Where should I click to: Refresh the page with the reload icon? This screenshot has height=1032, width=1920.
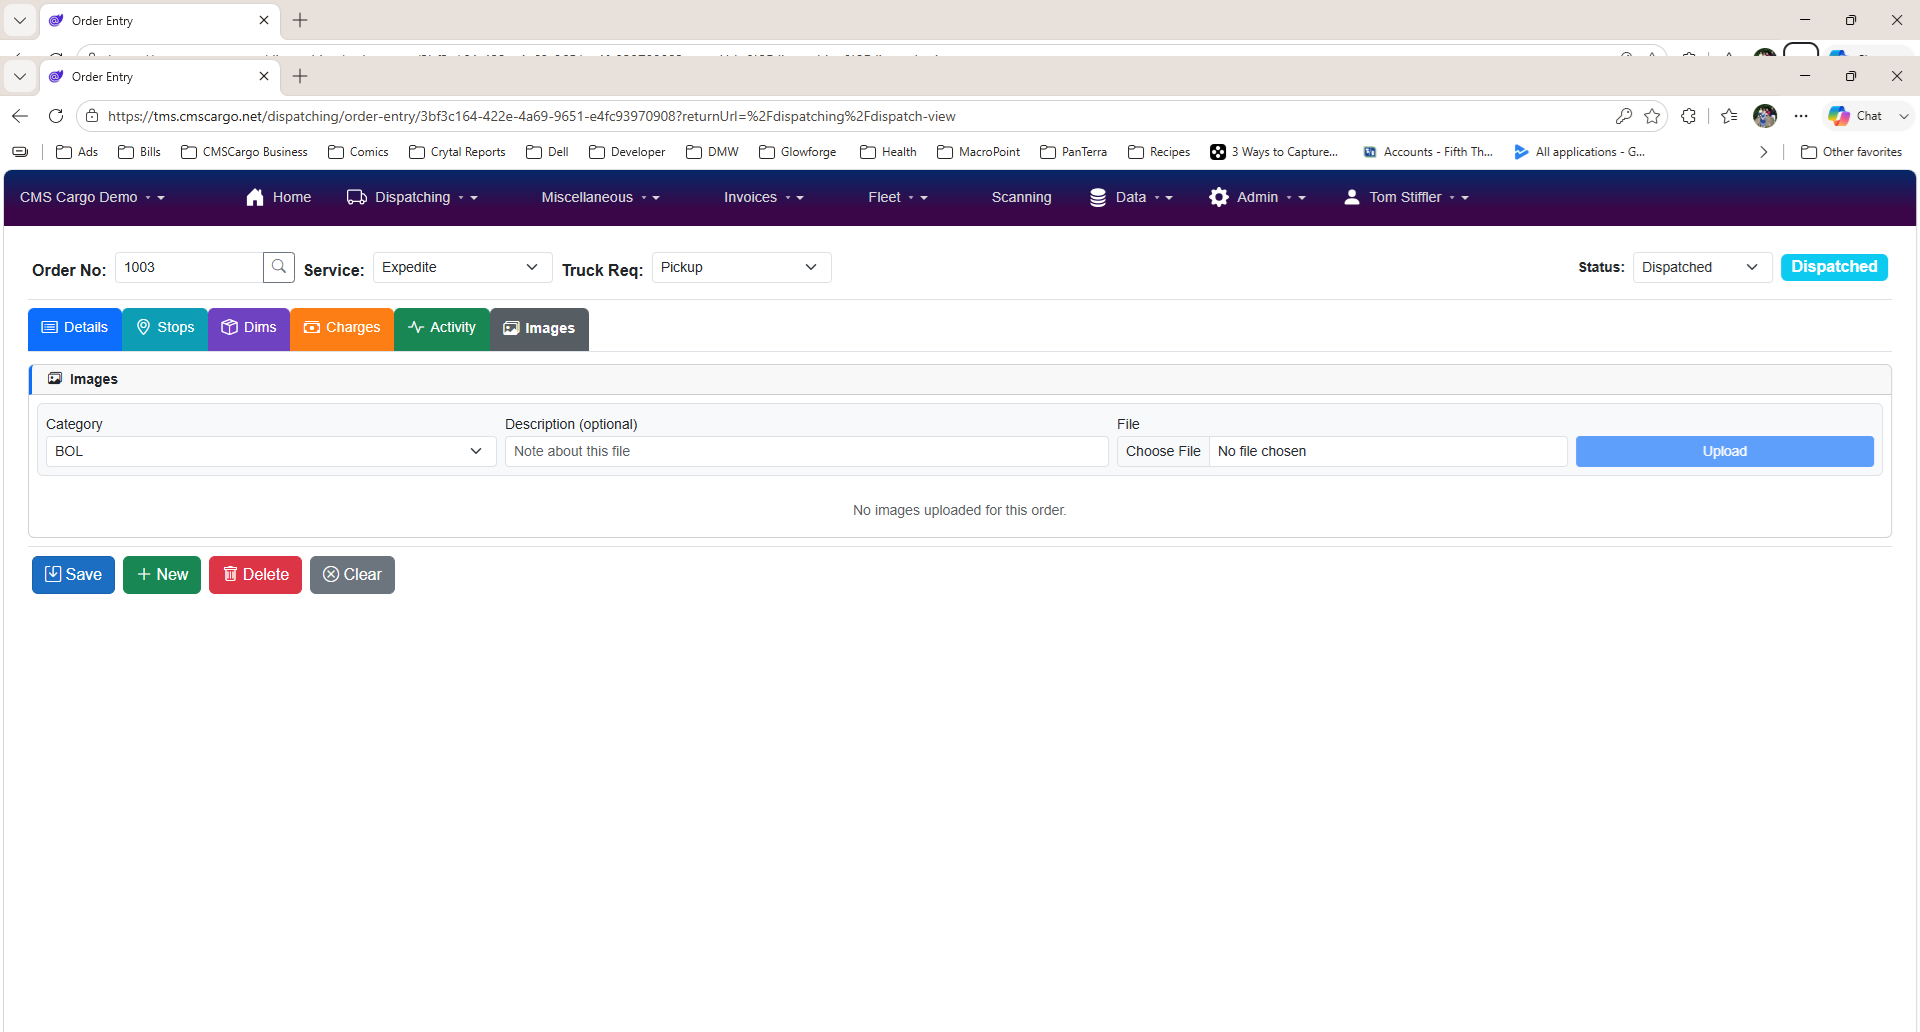pyautogui.click(x=56, y=116)
